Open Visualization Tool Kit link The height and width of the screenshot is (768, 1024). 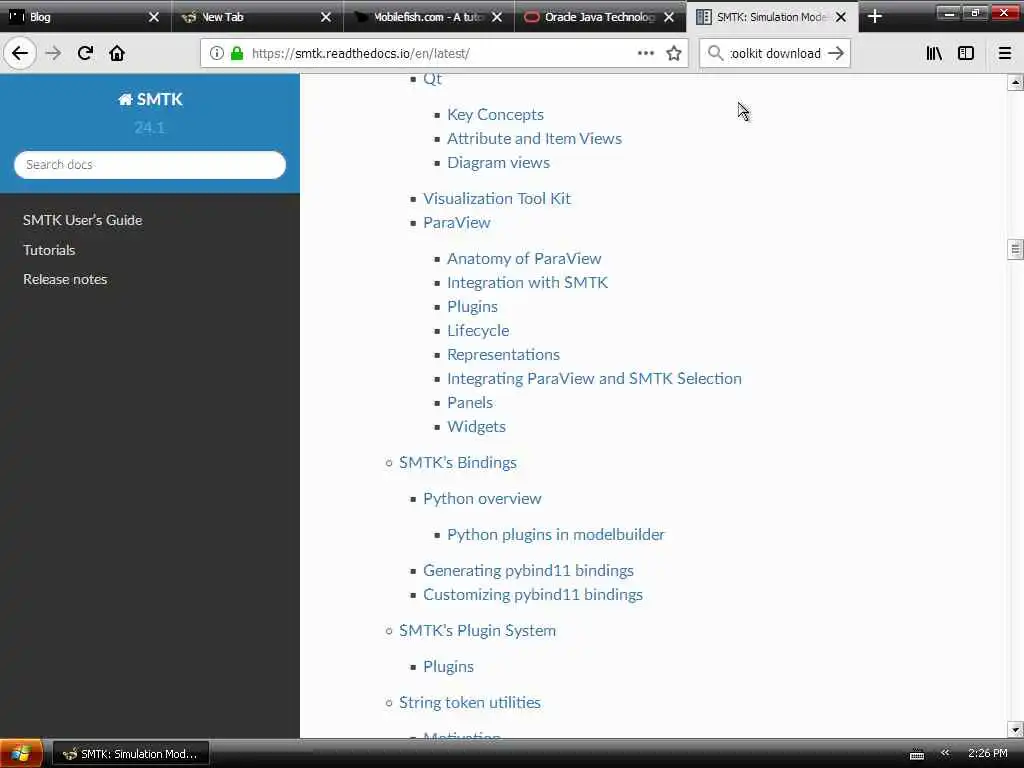(497, 199)
